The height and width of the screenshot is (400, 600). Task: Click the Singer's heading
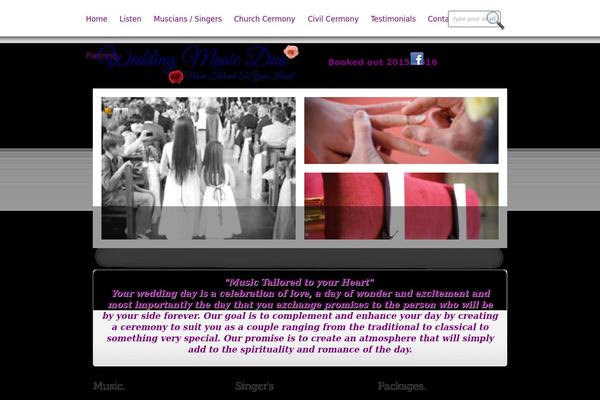(x=254, y=386)
